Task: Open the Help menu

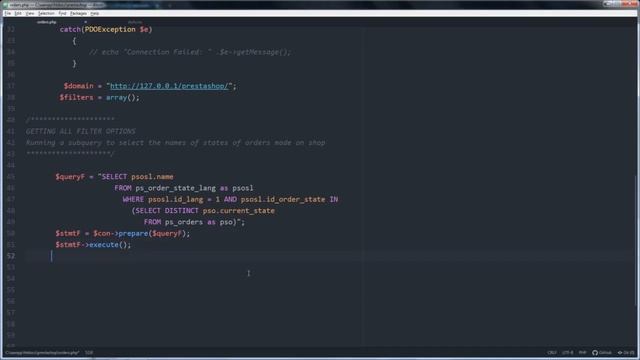Action: pyautogui.click(x=95, y=13)
